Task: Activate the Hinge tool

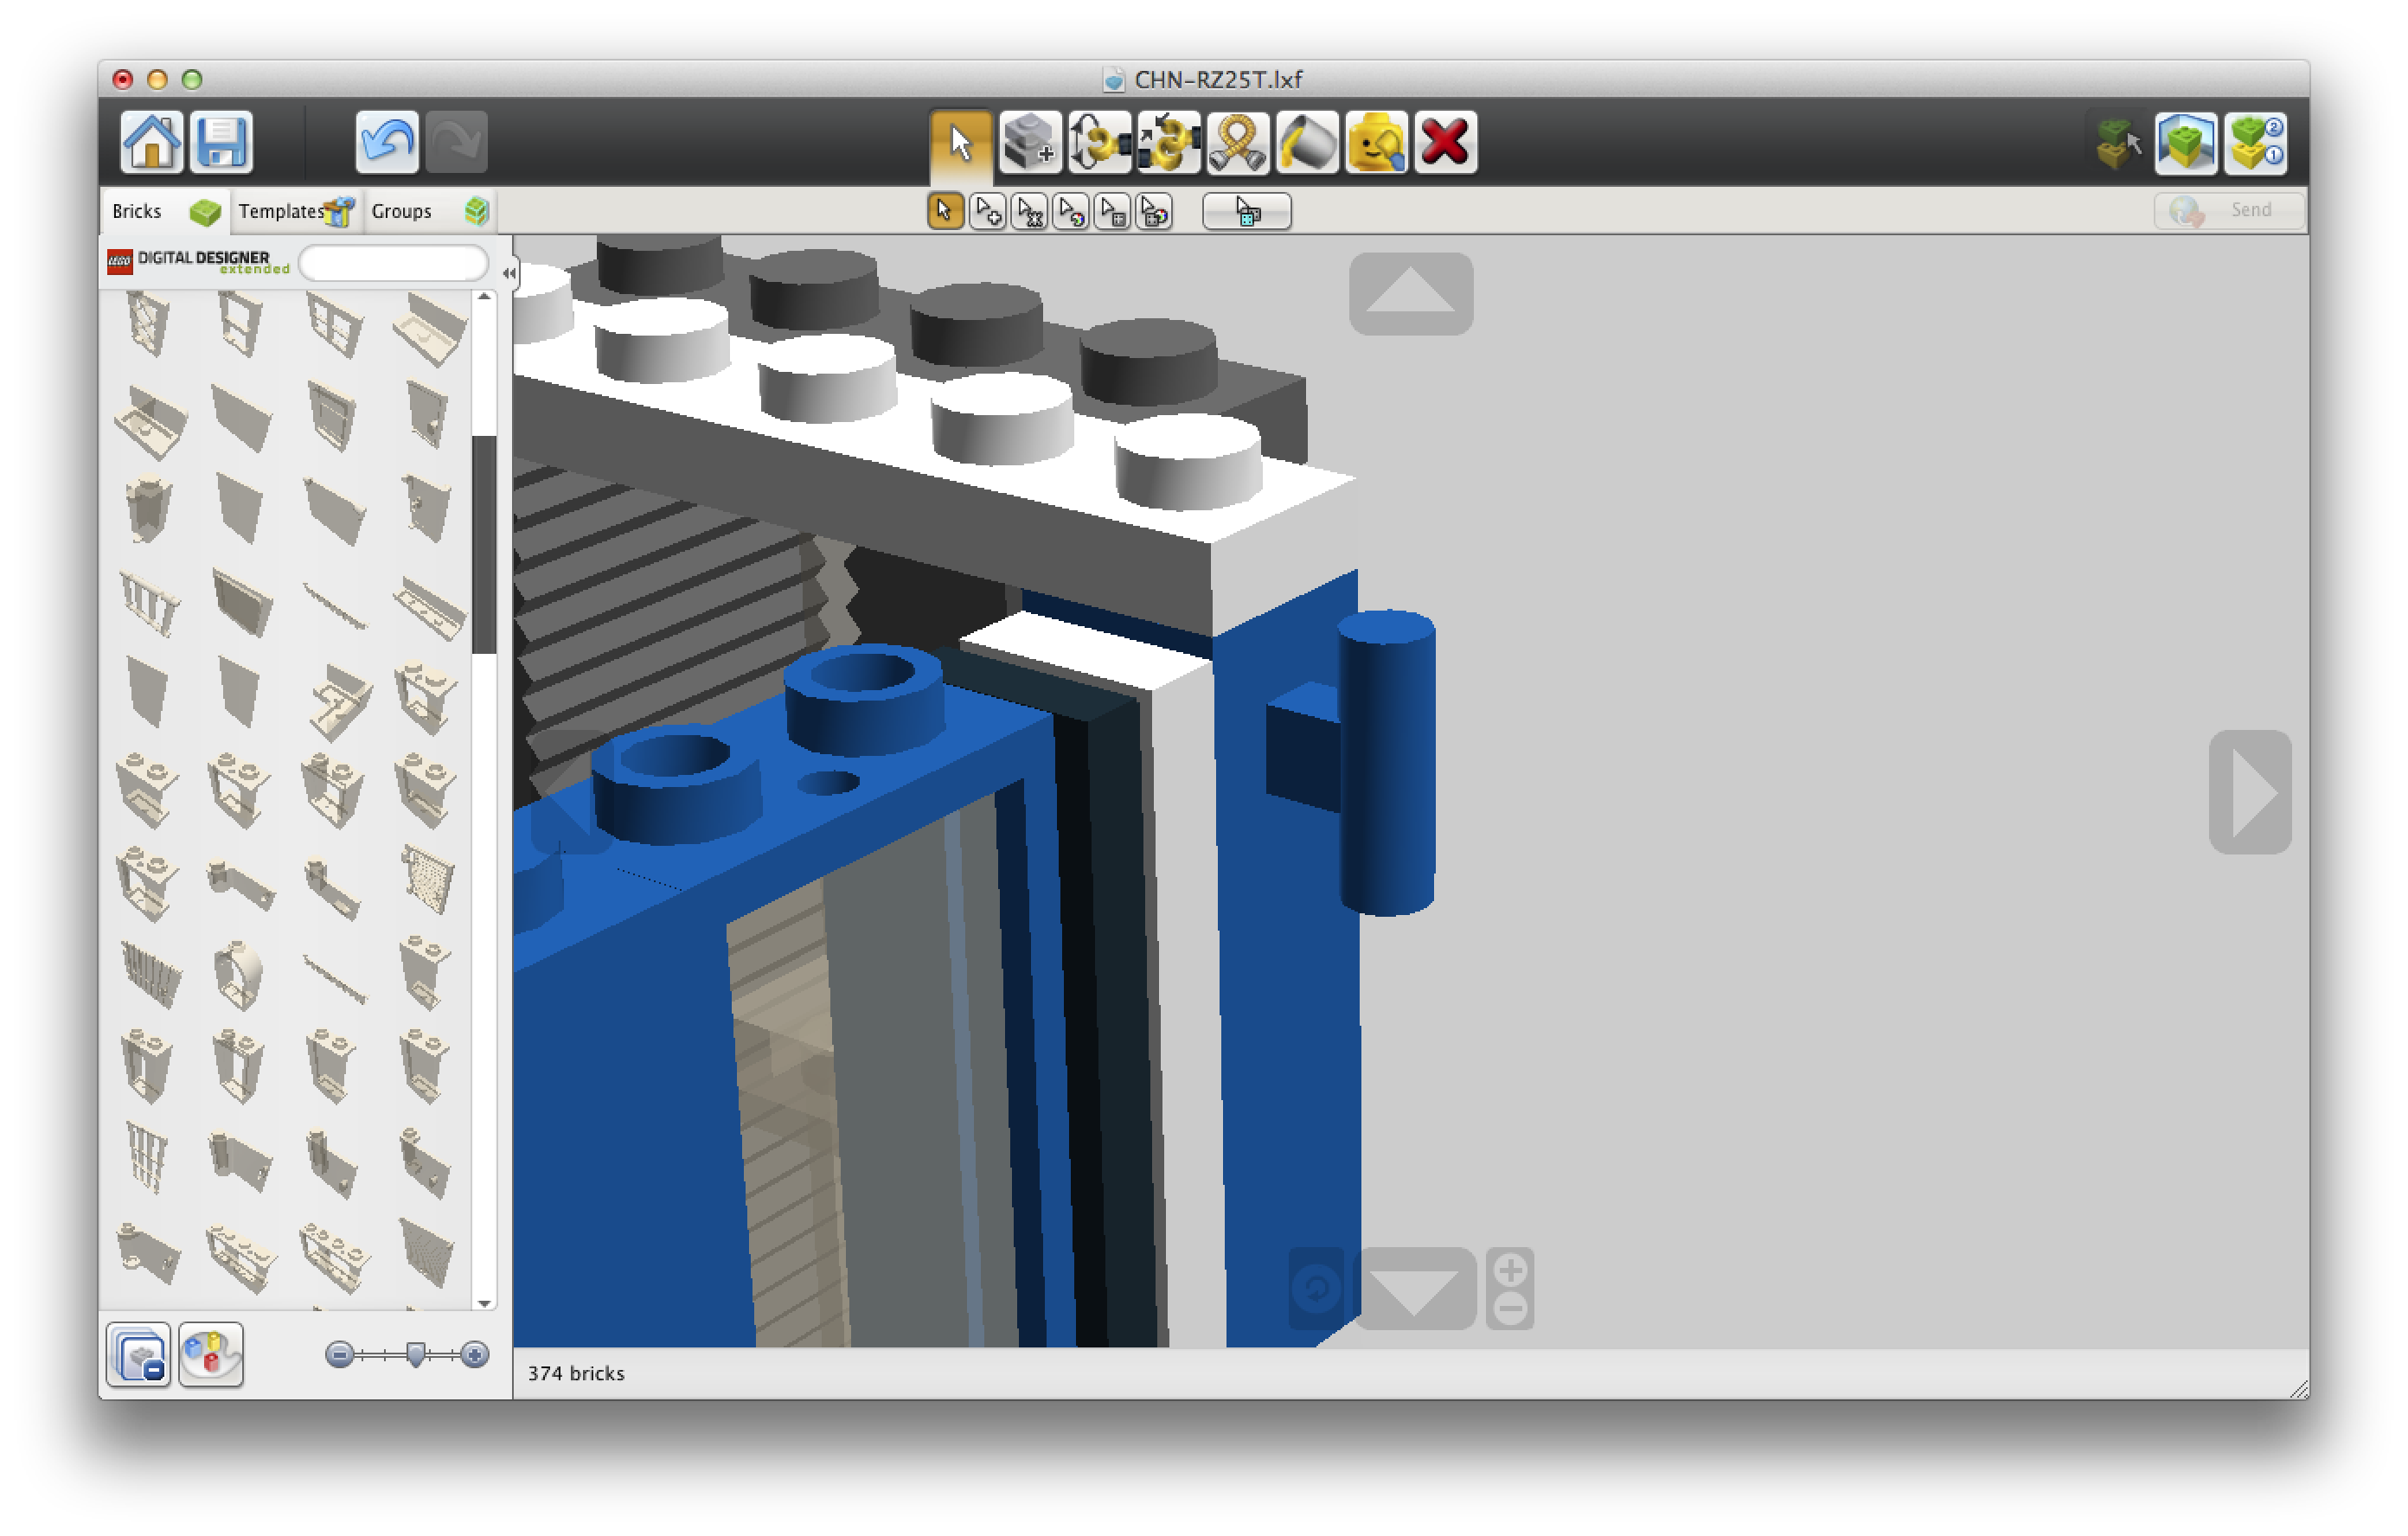Action: click(1099, 143)
